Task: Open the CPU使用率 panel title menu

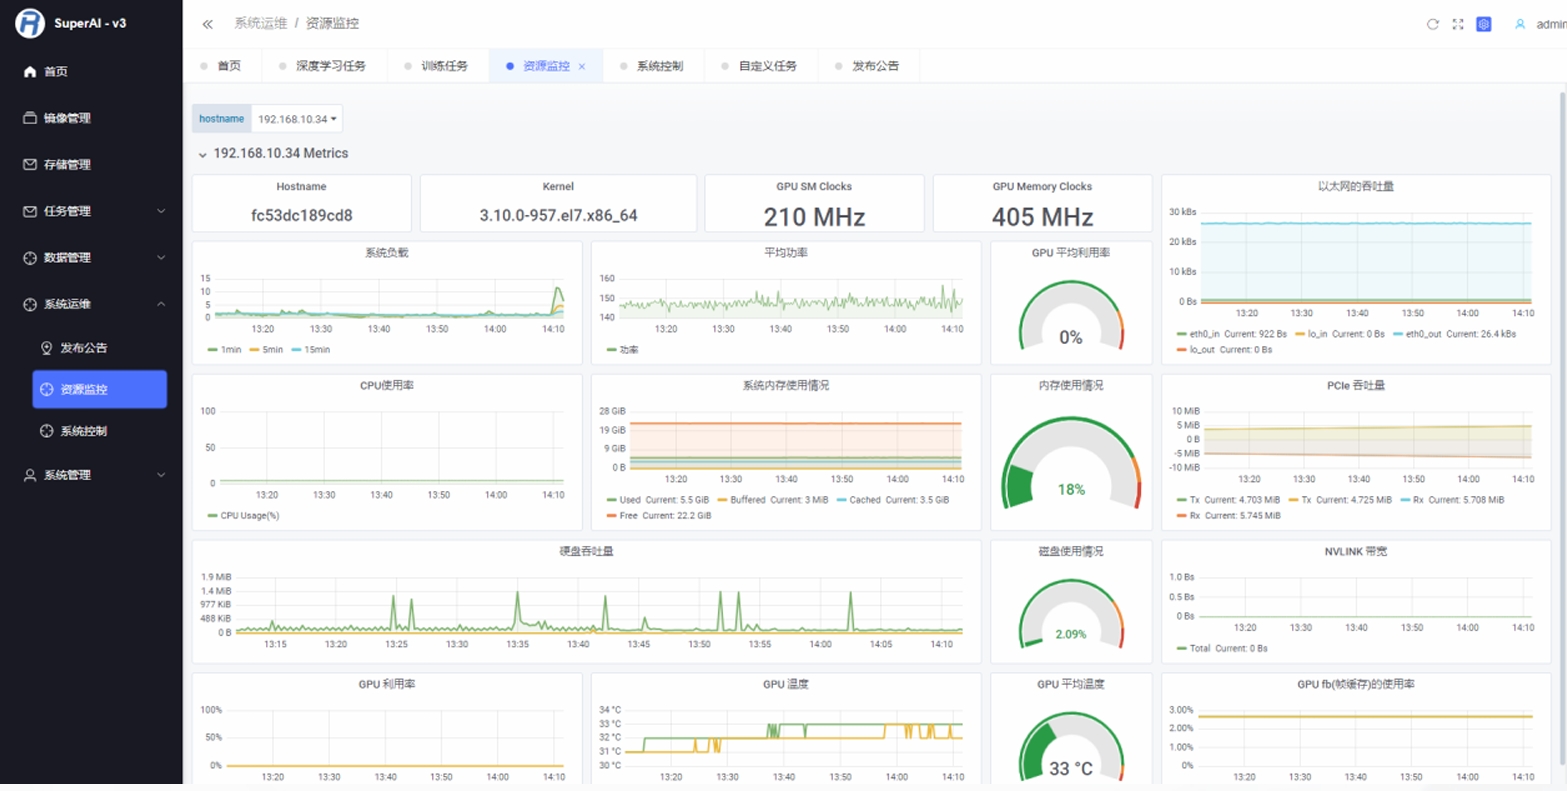Action: click(x=387, y=385)
